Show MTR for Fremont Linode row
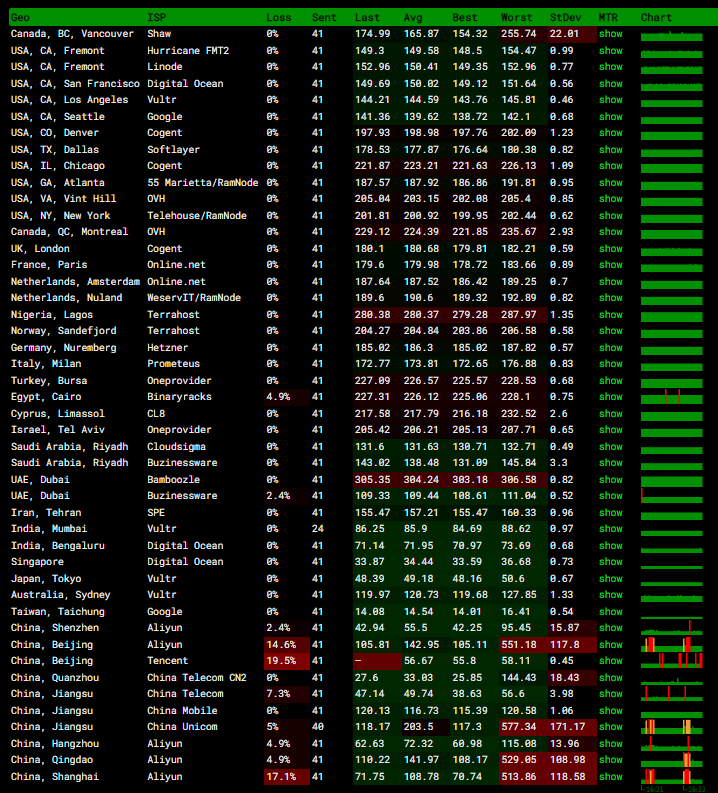The height and width of the screenshot is (793, 718). 610,67
